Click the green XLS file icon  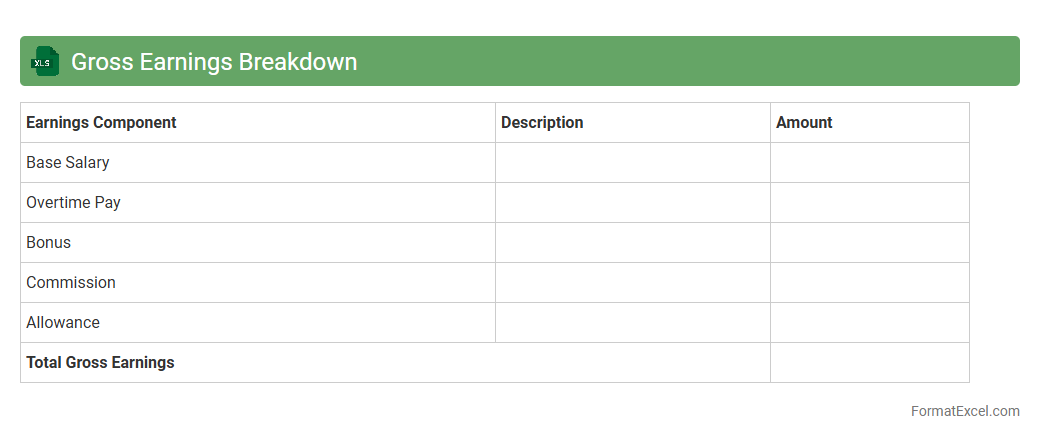click(x=45, y=61)
